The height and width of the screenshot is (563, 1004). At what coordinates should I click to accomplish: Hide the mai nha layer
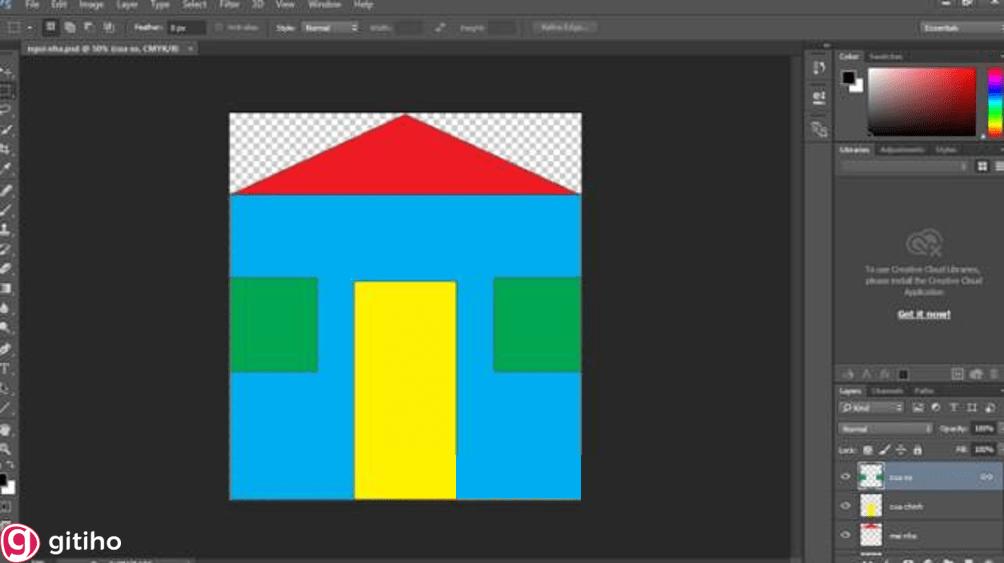[845, 535]
